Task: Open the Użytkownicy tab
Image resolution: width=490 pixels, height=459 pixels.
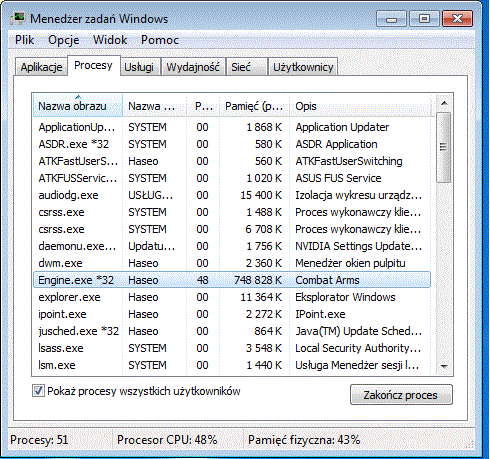Action: click(303, 67)
